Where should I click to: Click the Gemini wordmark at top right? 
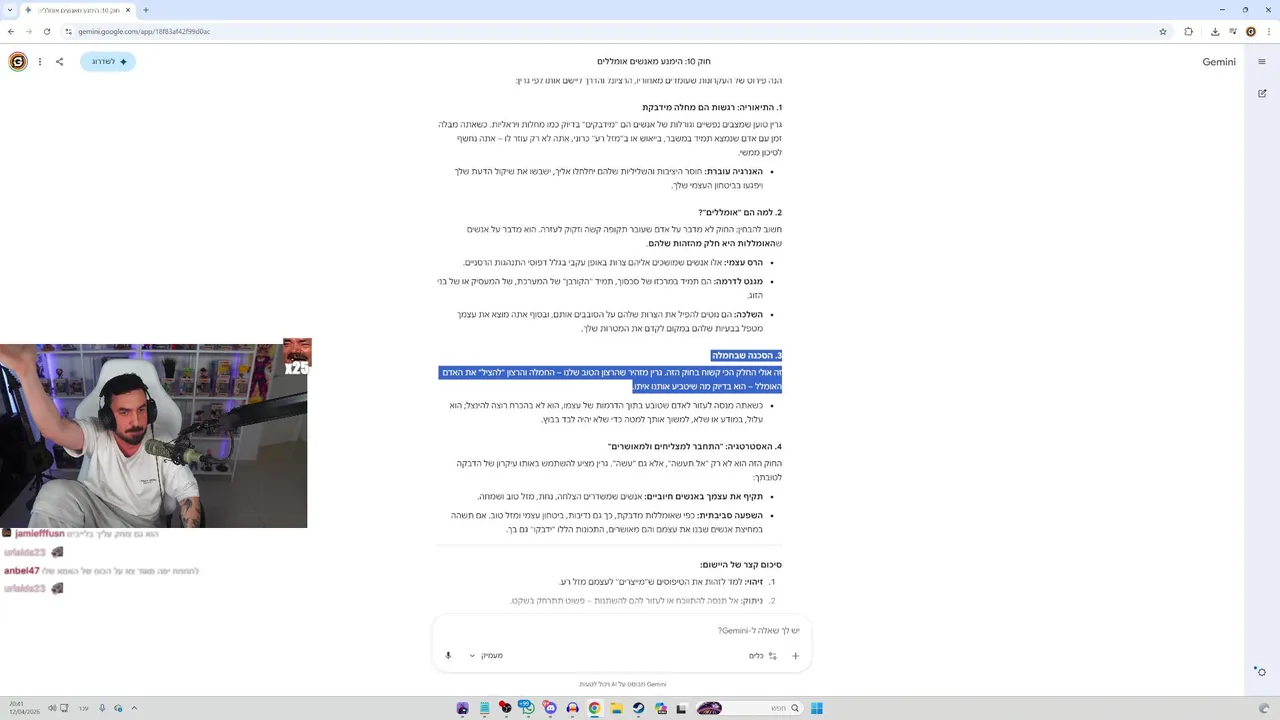tap(1219, 62)
